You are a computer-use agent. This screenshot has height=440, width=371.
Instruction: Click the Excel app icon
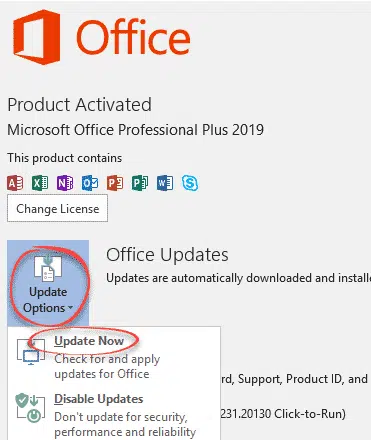tap(40, 183)
